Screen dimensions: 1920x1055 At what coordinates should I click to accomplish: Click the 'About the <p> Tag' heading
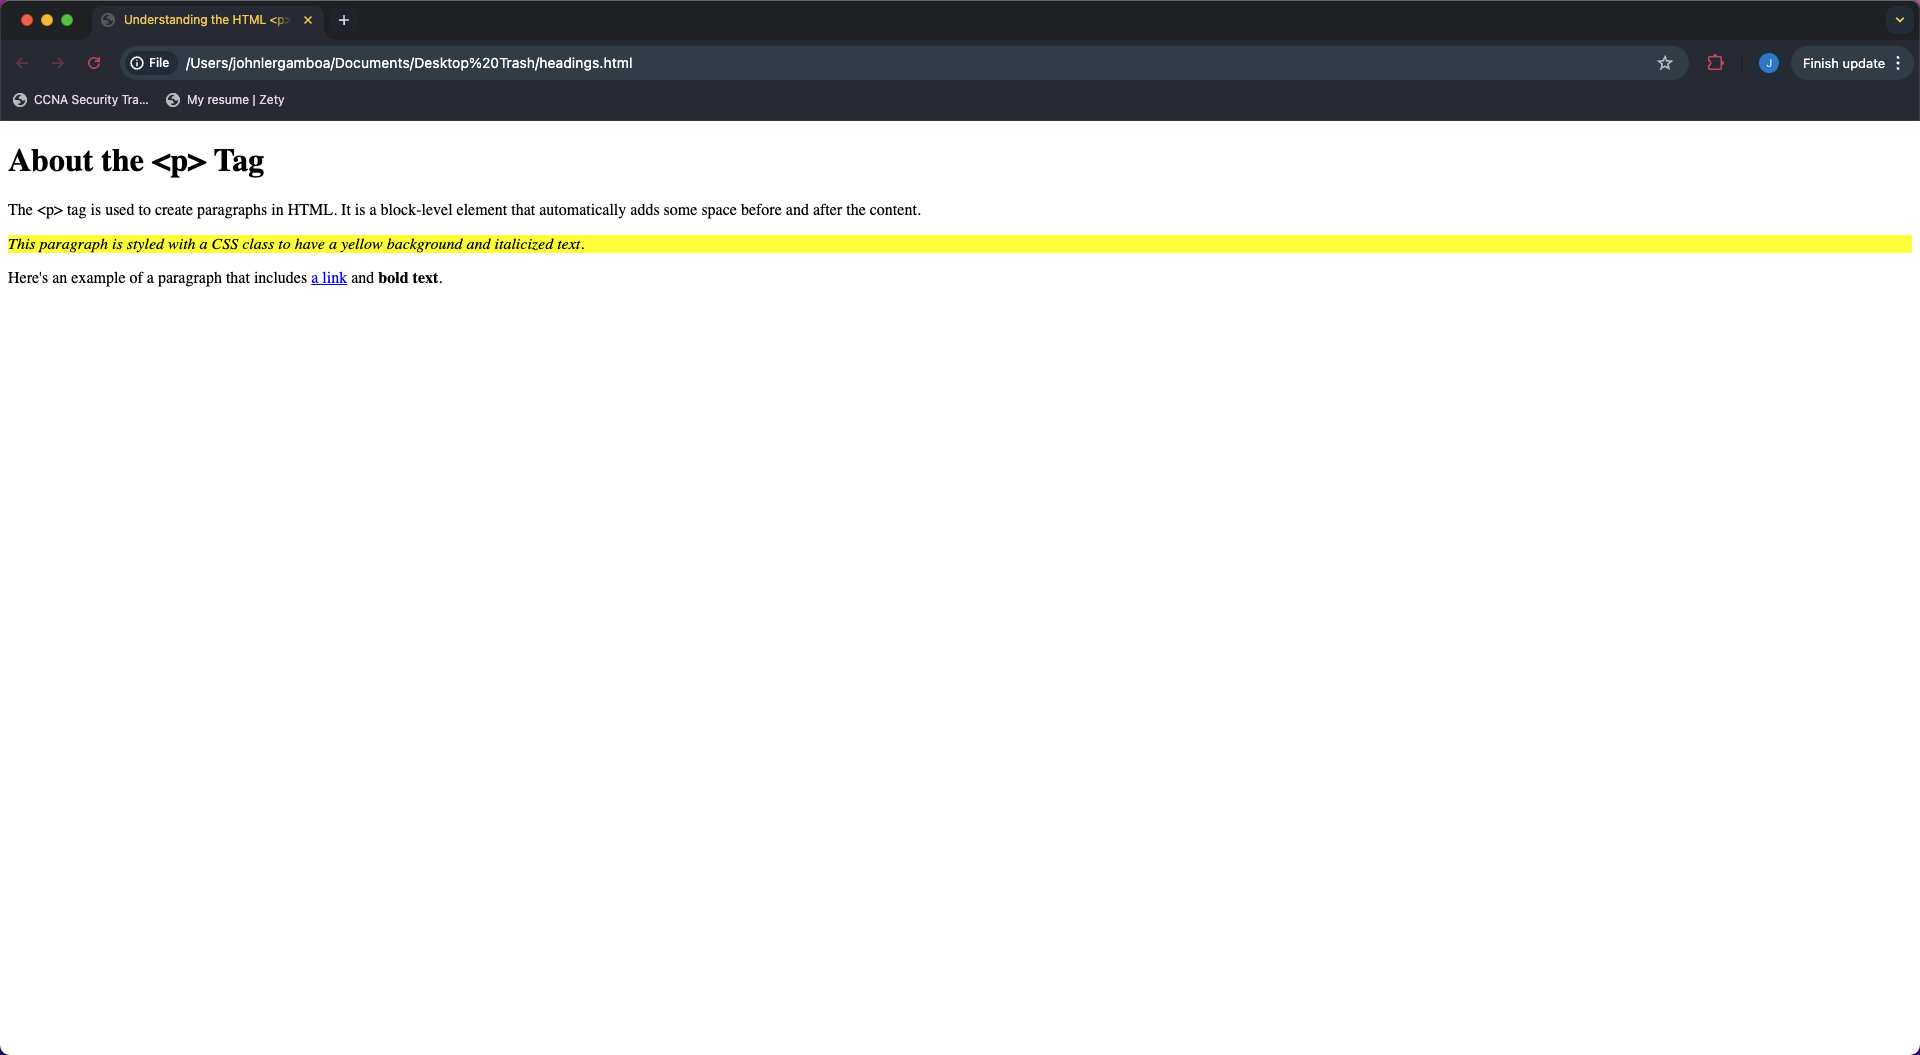point(136,161)
